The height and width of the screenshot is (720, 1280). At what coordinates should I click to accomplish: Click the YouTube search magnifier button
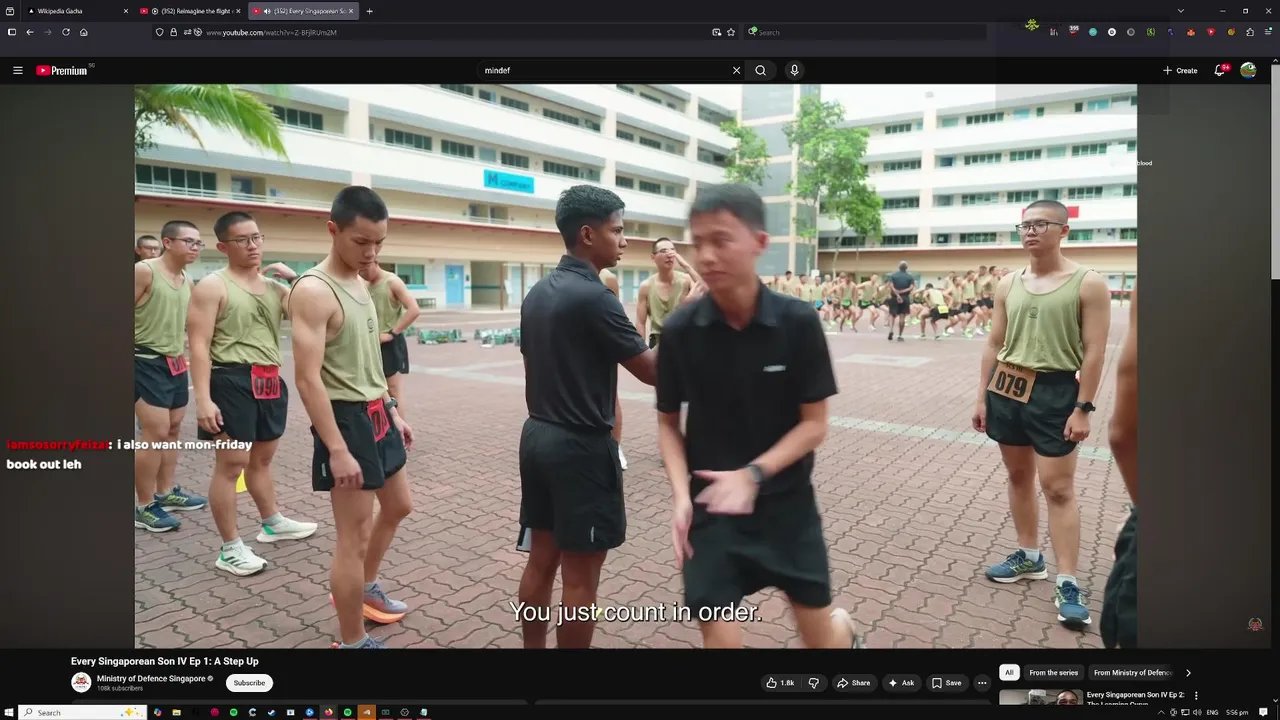761,70
